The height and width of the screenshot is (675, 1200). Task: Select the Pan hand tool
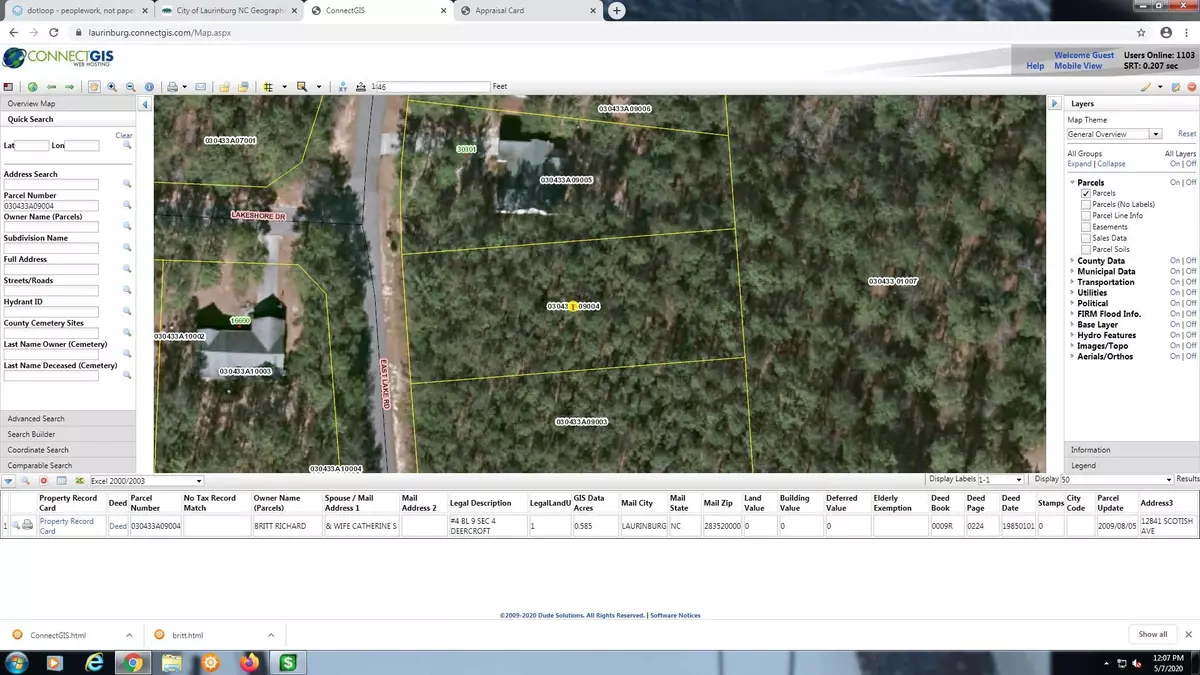(x=94, y=87)
